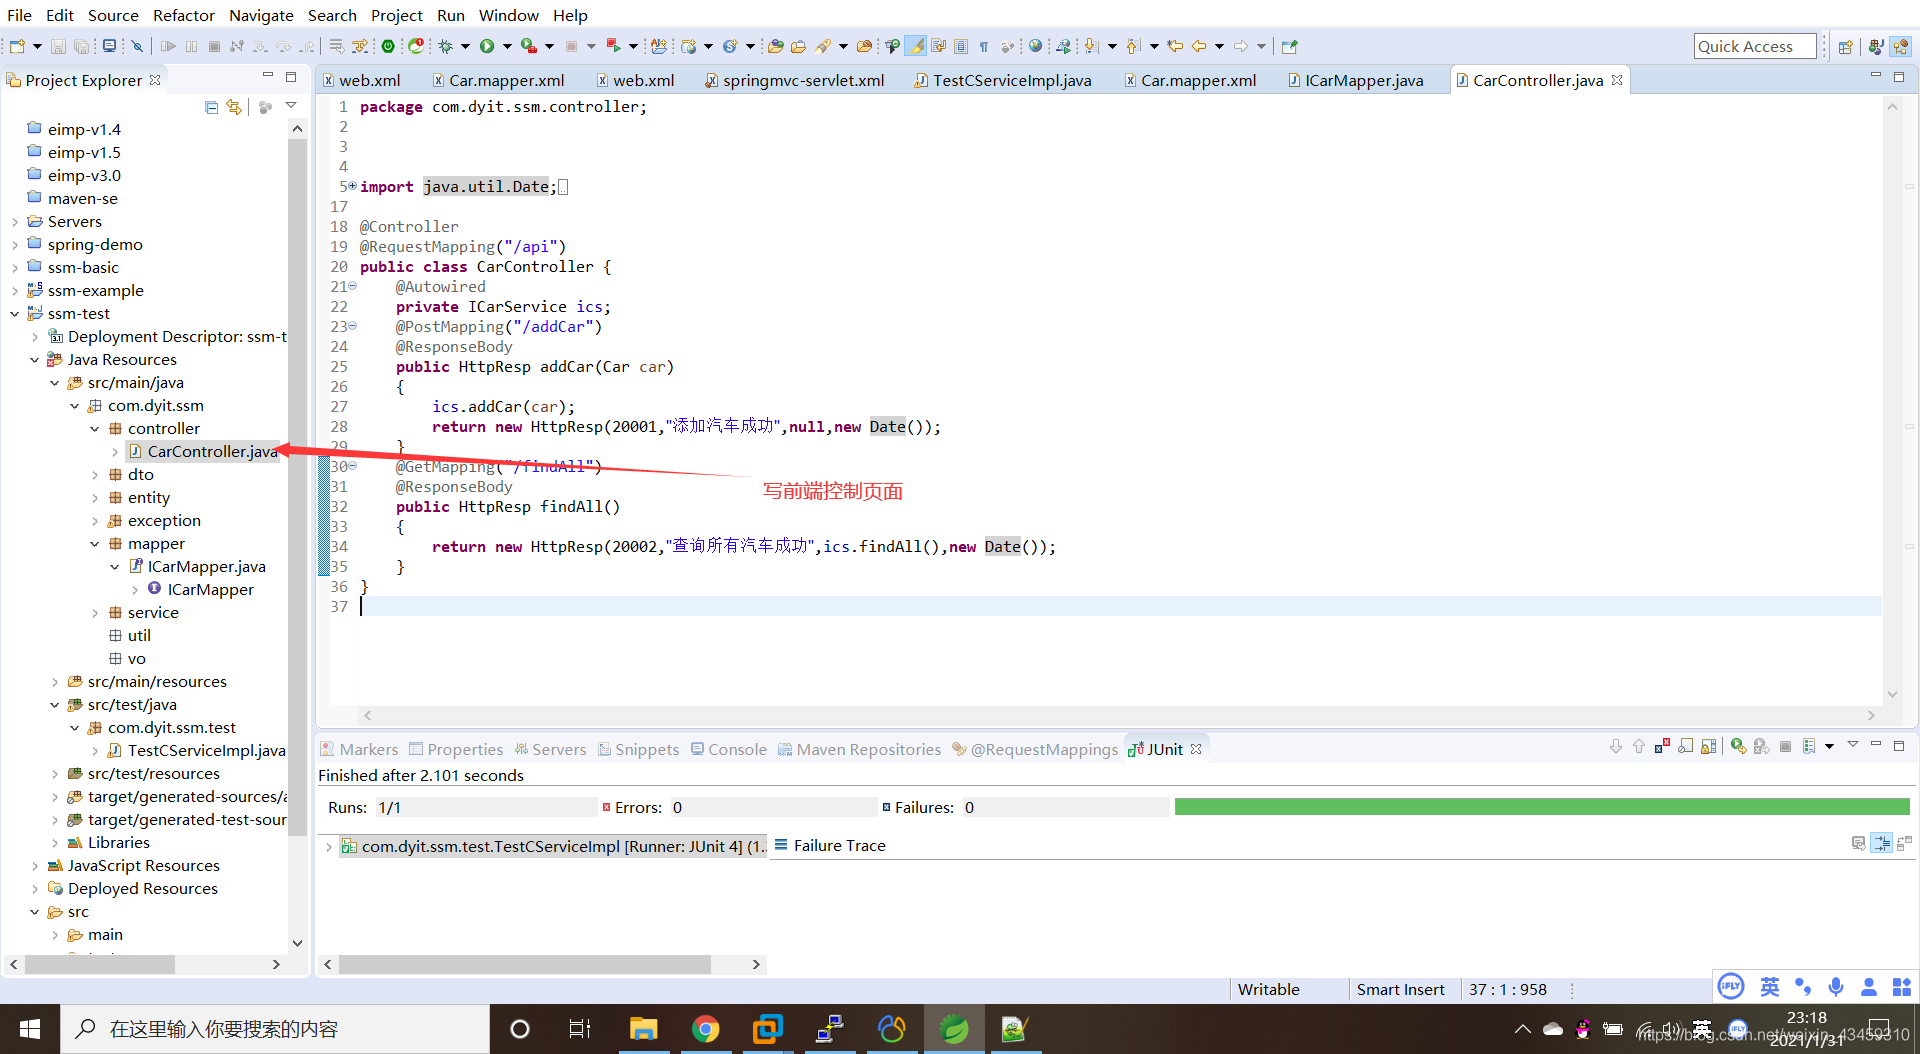Expand the Servers tree node
Screen dimensions: 1920x1054
[x=15, y=222]
